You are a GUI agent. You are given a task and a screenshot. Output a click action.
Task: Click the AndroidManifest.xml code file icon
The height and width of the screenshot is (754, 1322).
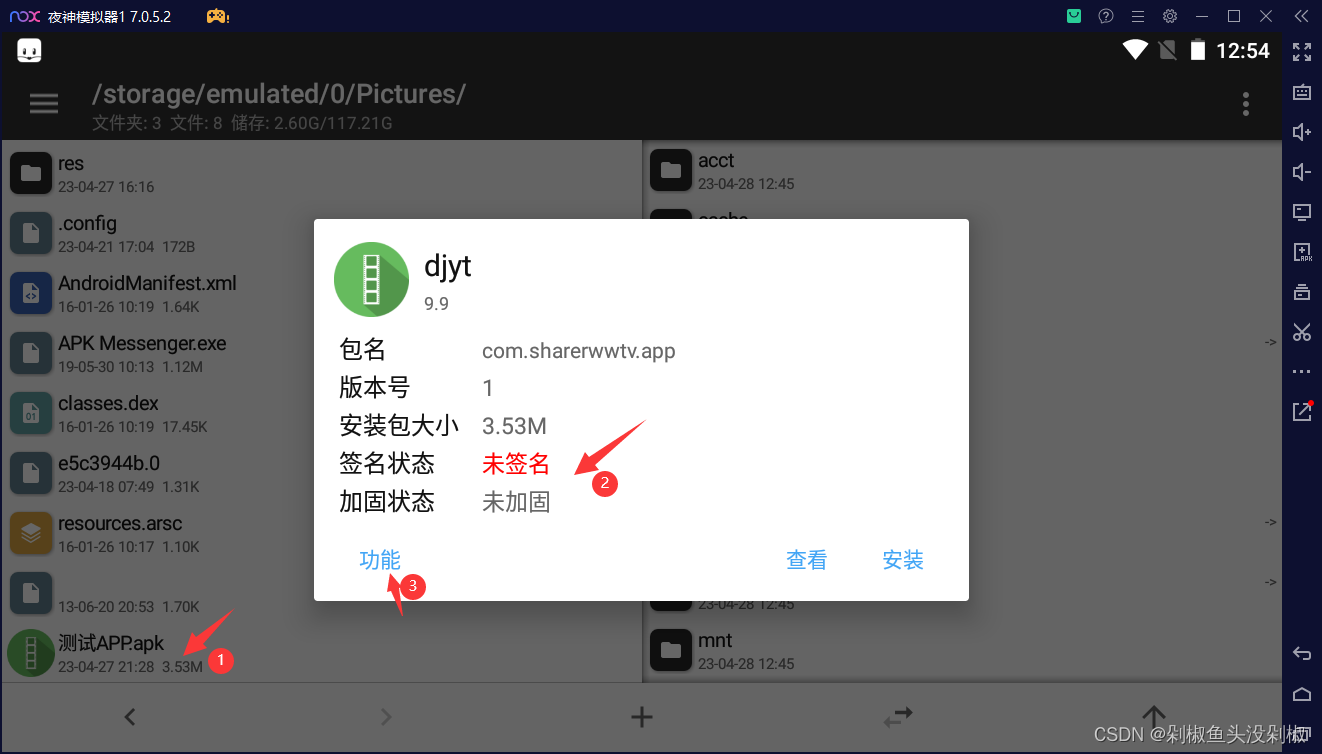[31, 293]
